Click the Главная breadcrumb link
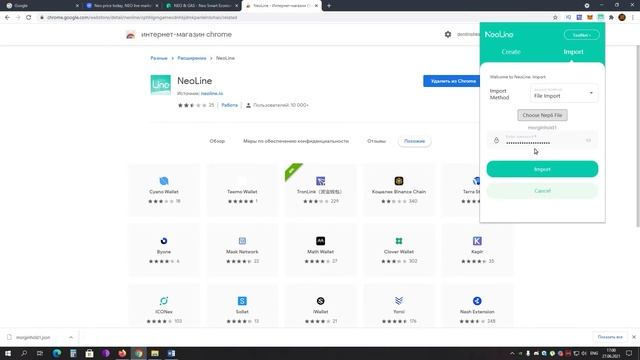The height and width of the screenshot is (360, 640). (x=159, y=58)
